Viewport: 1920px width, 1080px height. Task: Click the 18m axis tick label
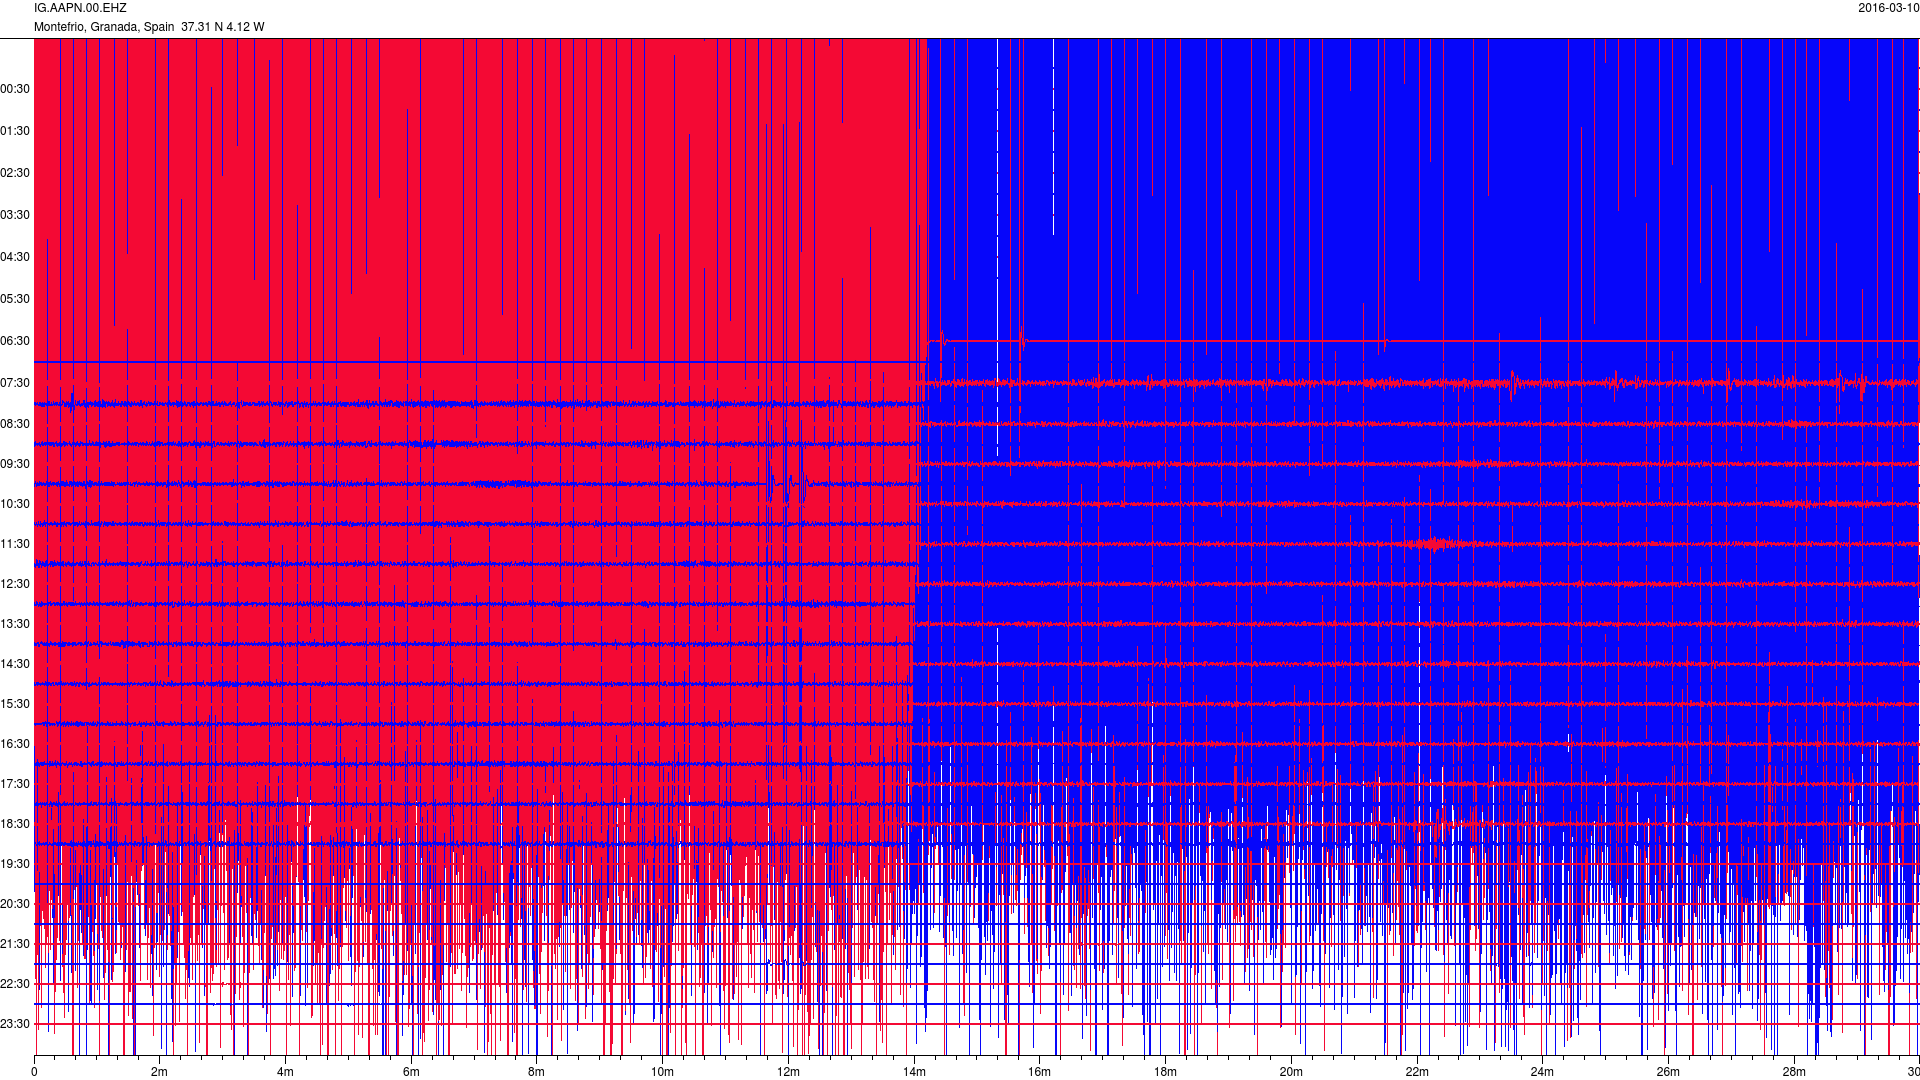(x=1165, y=1072)
